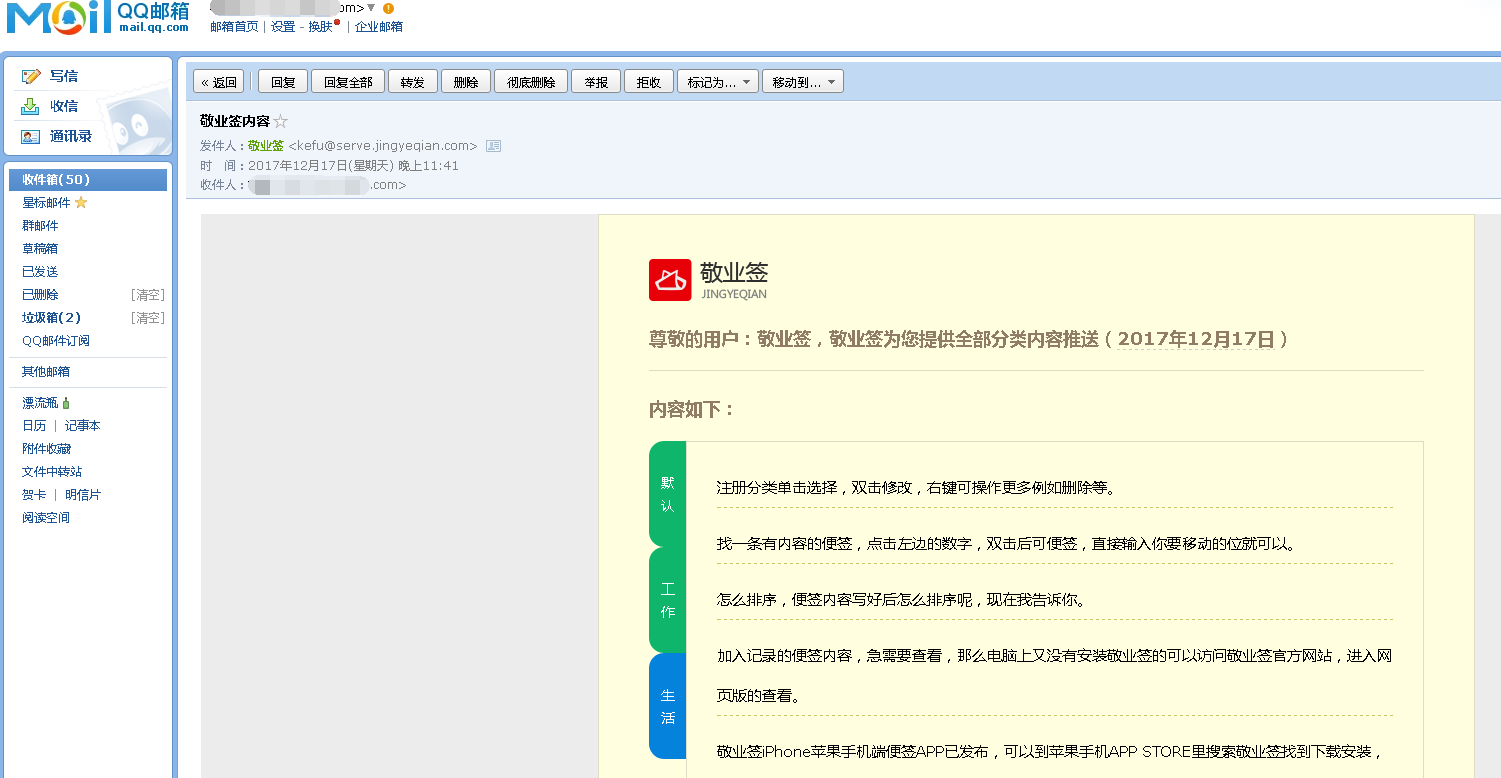The width and height of the screenshot is (1501, 778).
Task: Select the 默认 category tab in email
Action: (x=667, y=494)
